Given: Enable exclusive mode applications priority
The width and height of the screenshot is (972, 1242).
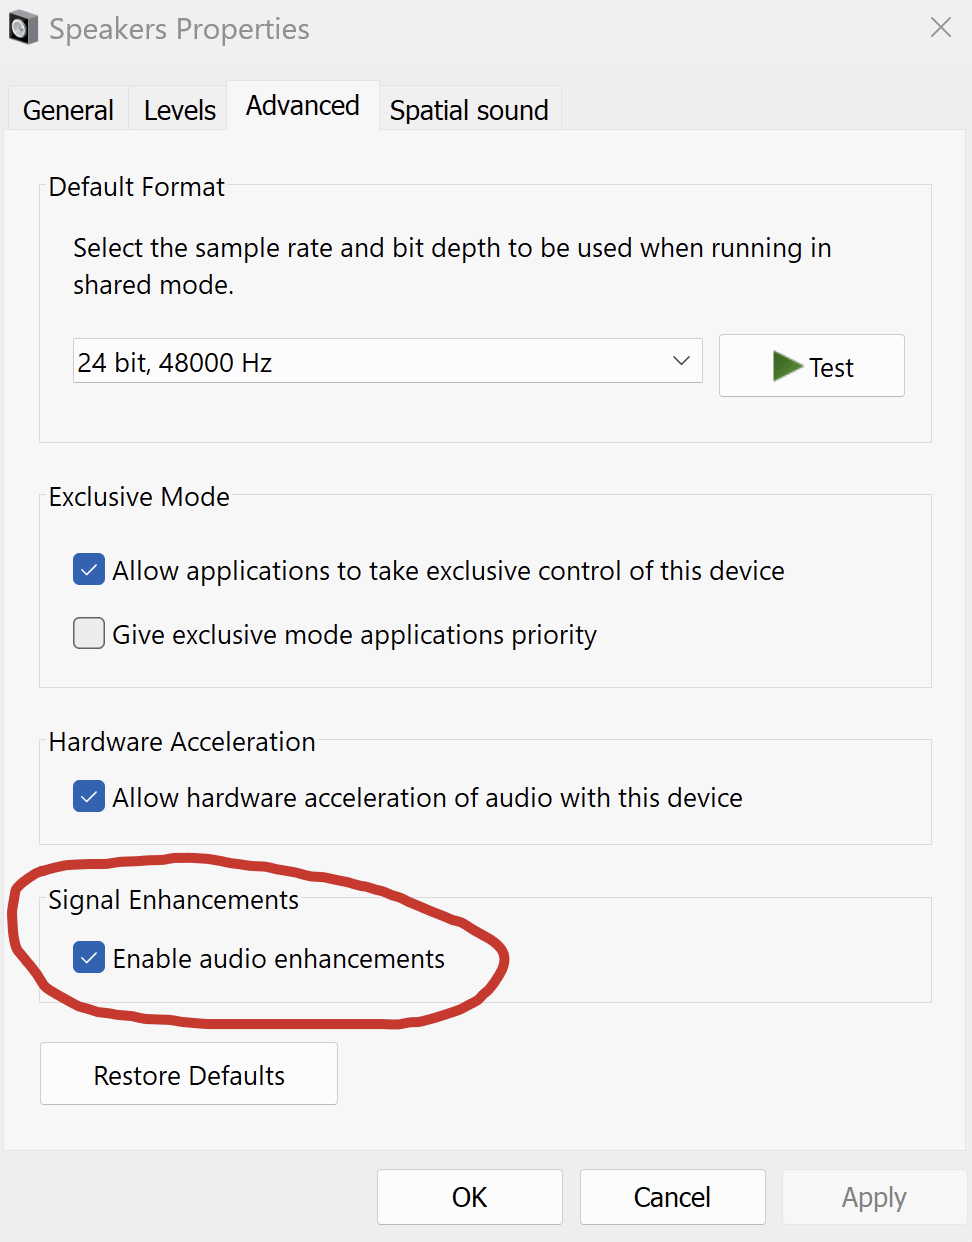Looking at the screenshot, I should (x=89, y=633).
